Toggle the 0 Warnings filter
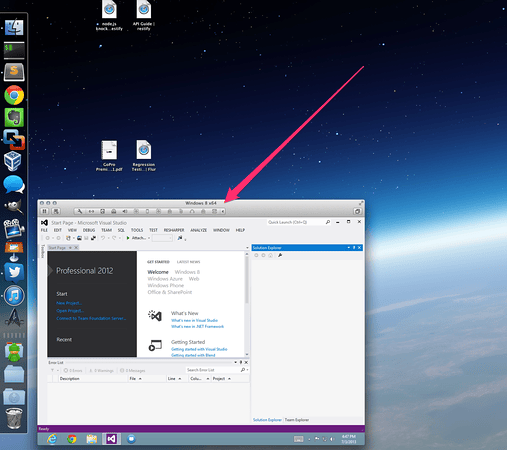Screen dimensions: 507x450 (x=101, y=370)
